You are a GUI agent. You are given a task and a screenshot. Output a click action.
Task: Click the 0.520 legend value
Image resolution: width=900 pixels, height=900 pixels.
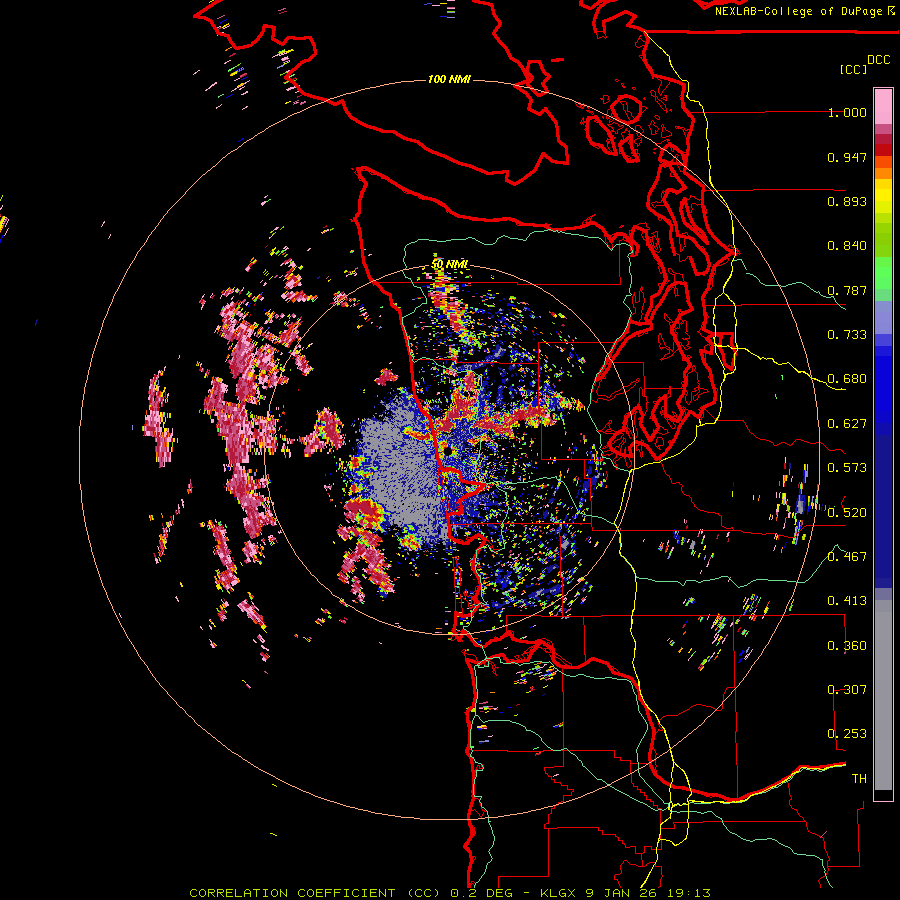pyautogui.click(x=847, y=512)
